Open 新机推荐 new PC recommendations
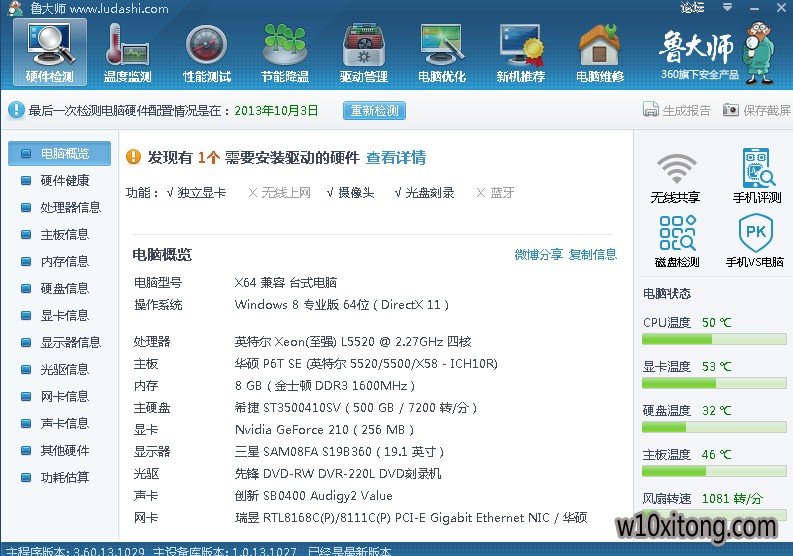 pyautogui.click(x=520, y=53)
